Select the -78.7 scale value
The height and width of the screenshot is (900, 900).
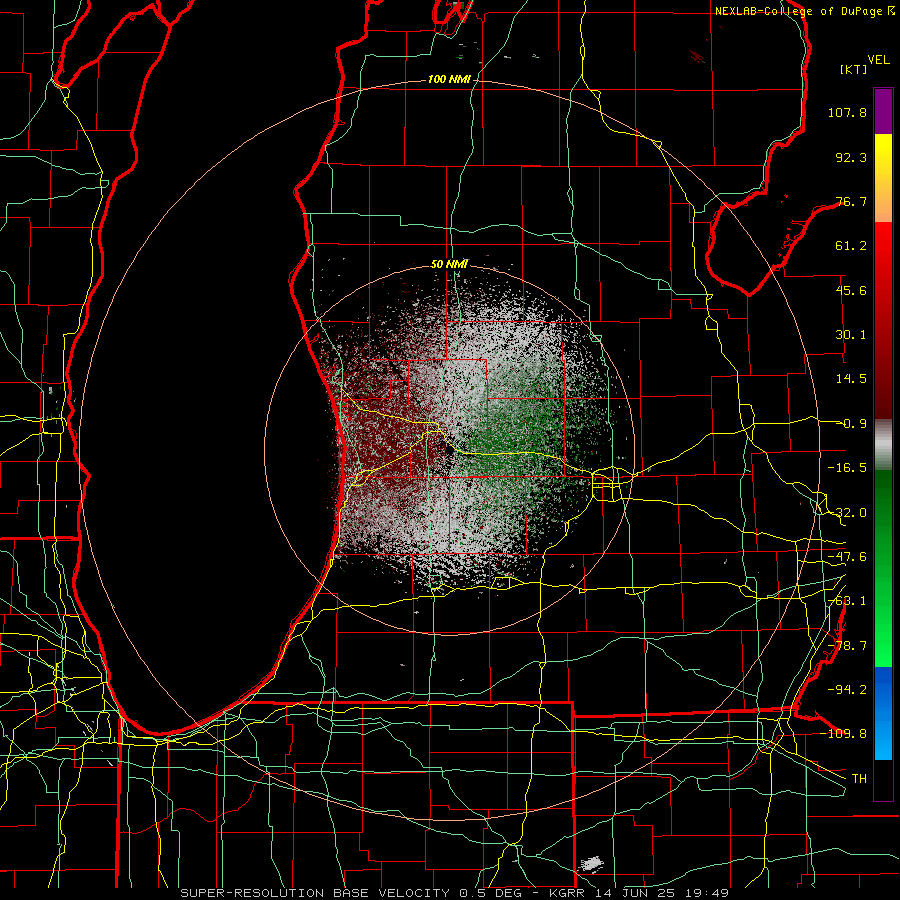click(847, 646)
